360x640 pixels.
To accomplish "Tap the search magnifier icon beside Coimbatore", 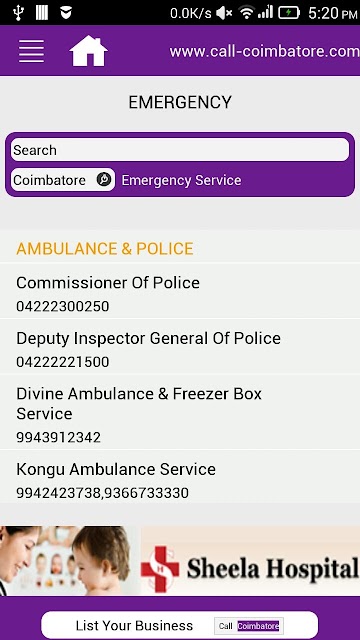I will pyautogui.click(x=104, y=180).
